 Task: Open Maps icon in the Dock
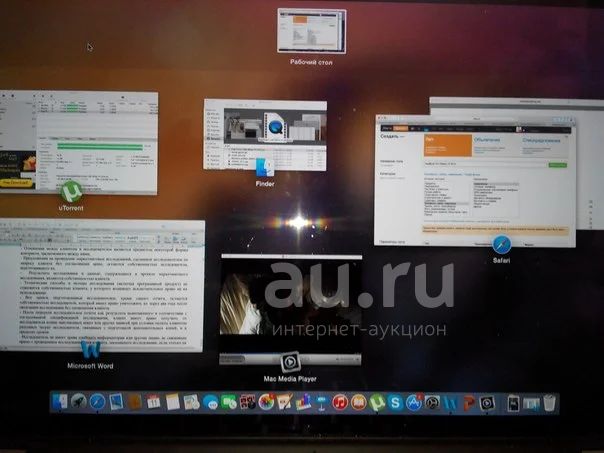[191, 402]
